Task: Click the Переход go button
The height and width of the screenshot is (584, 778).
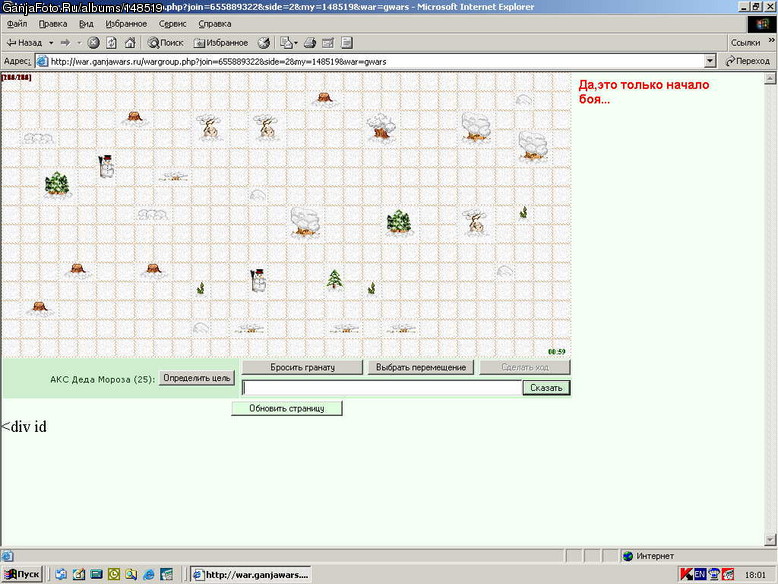Action: click(747, 62)
